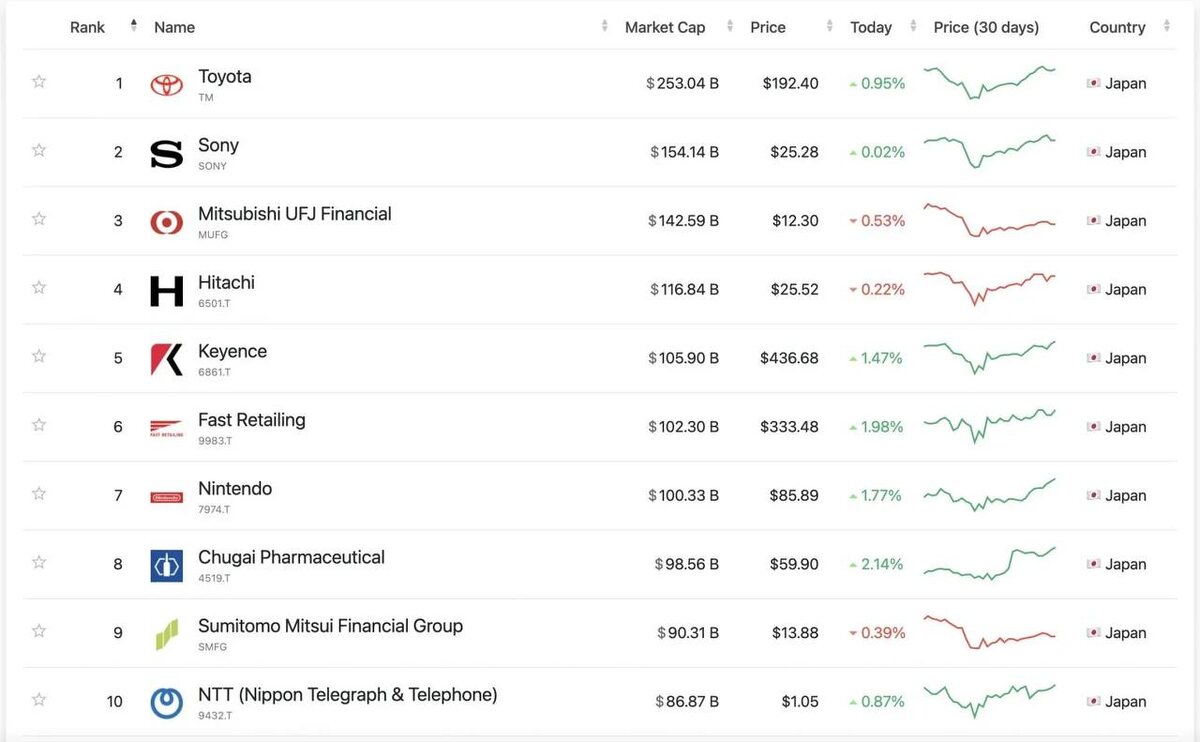Viewport: 1200px width, 742px height.
Task: Click the Mitsubishi UFJ Financial logo
Action: (x=166, y=222)
